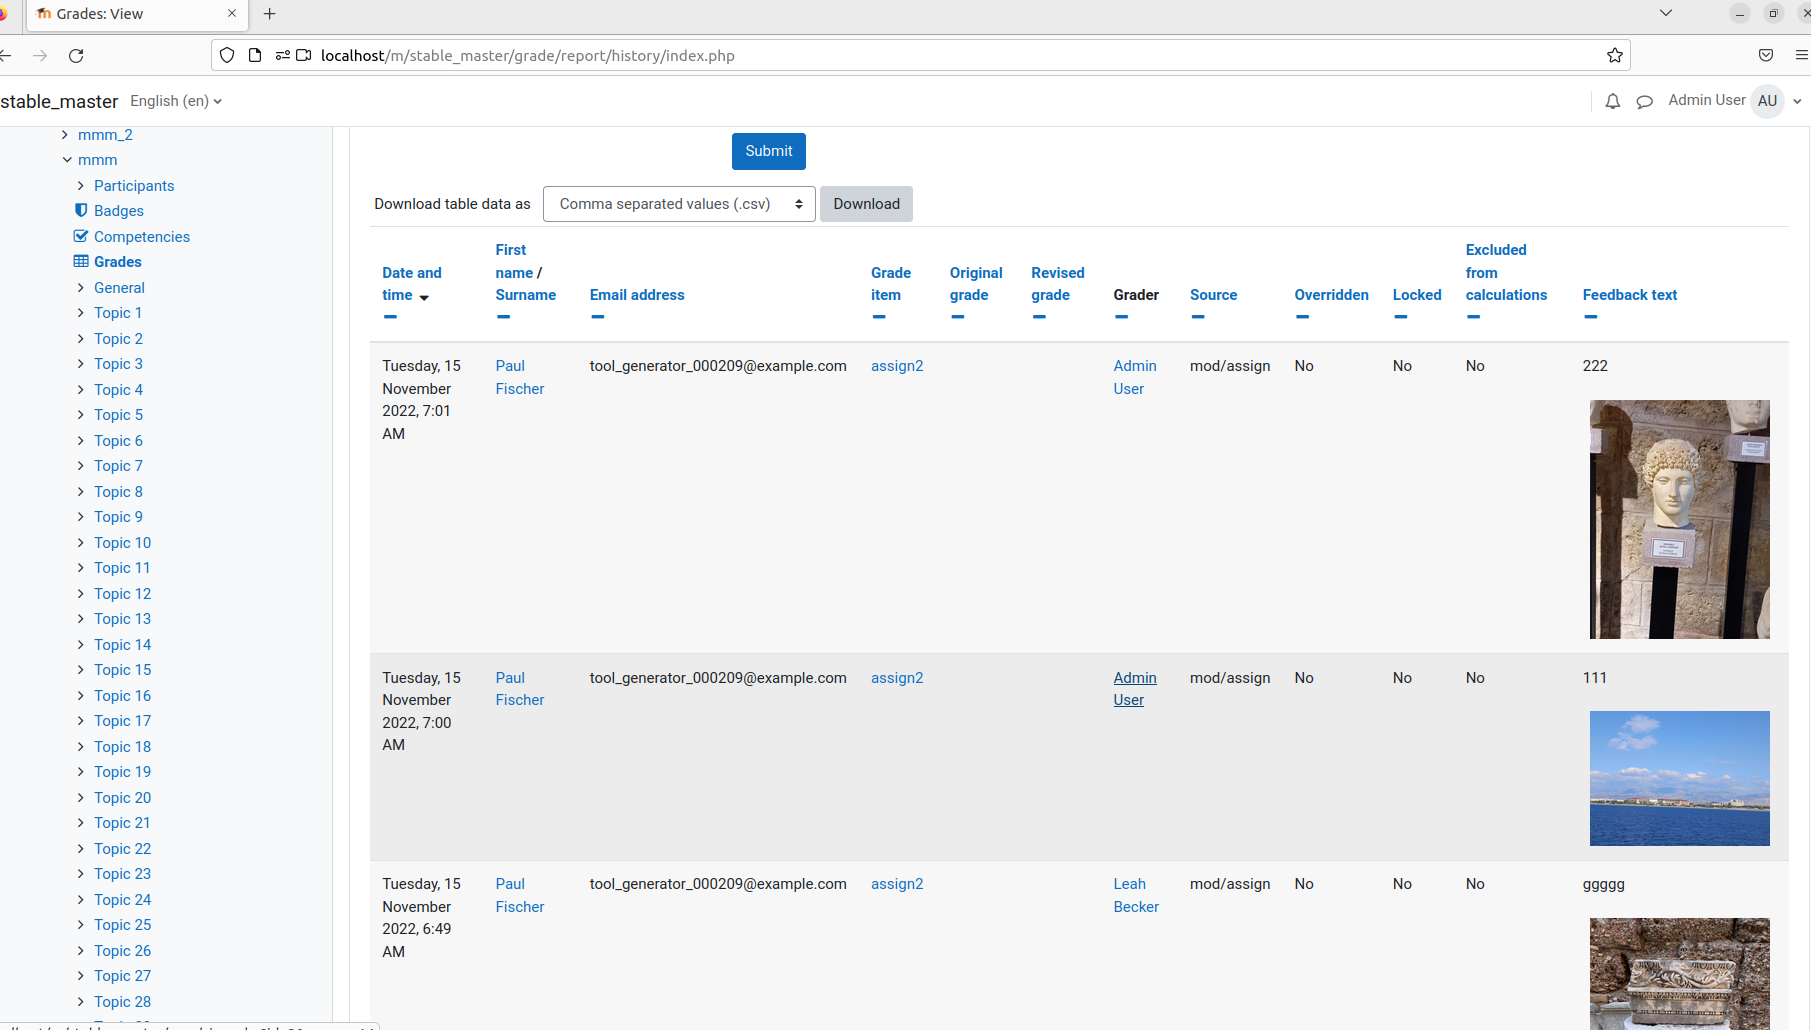Click the statue bust feedback image

[1680, 519]
